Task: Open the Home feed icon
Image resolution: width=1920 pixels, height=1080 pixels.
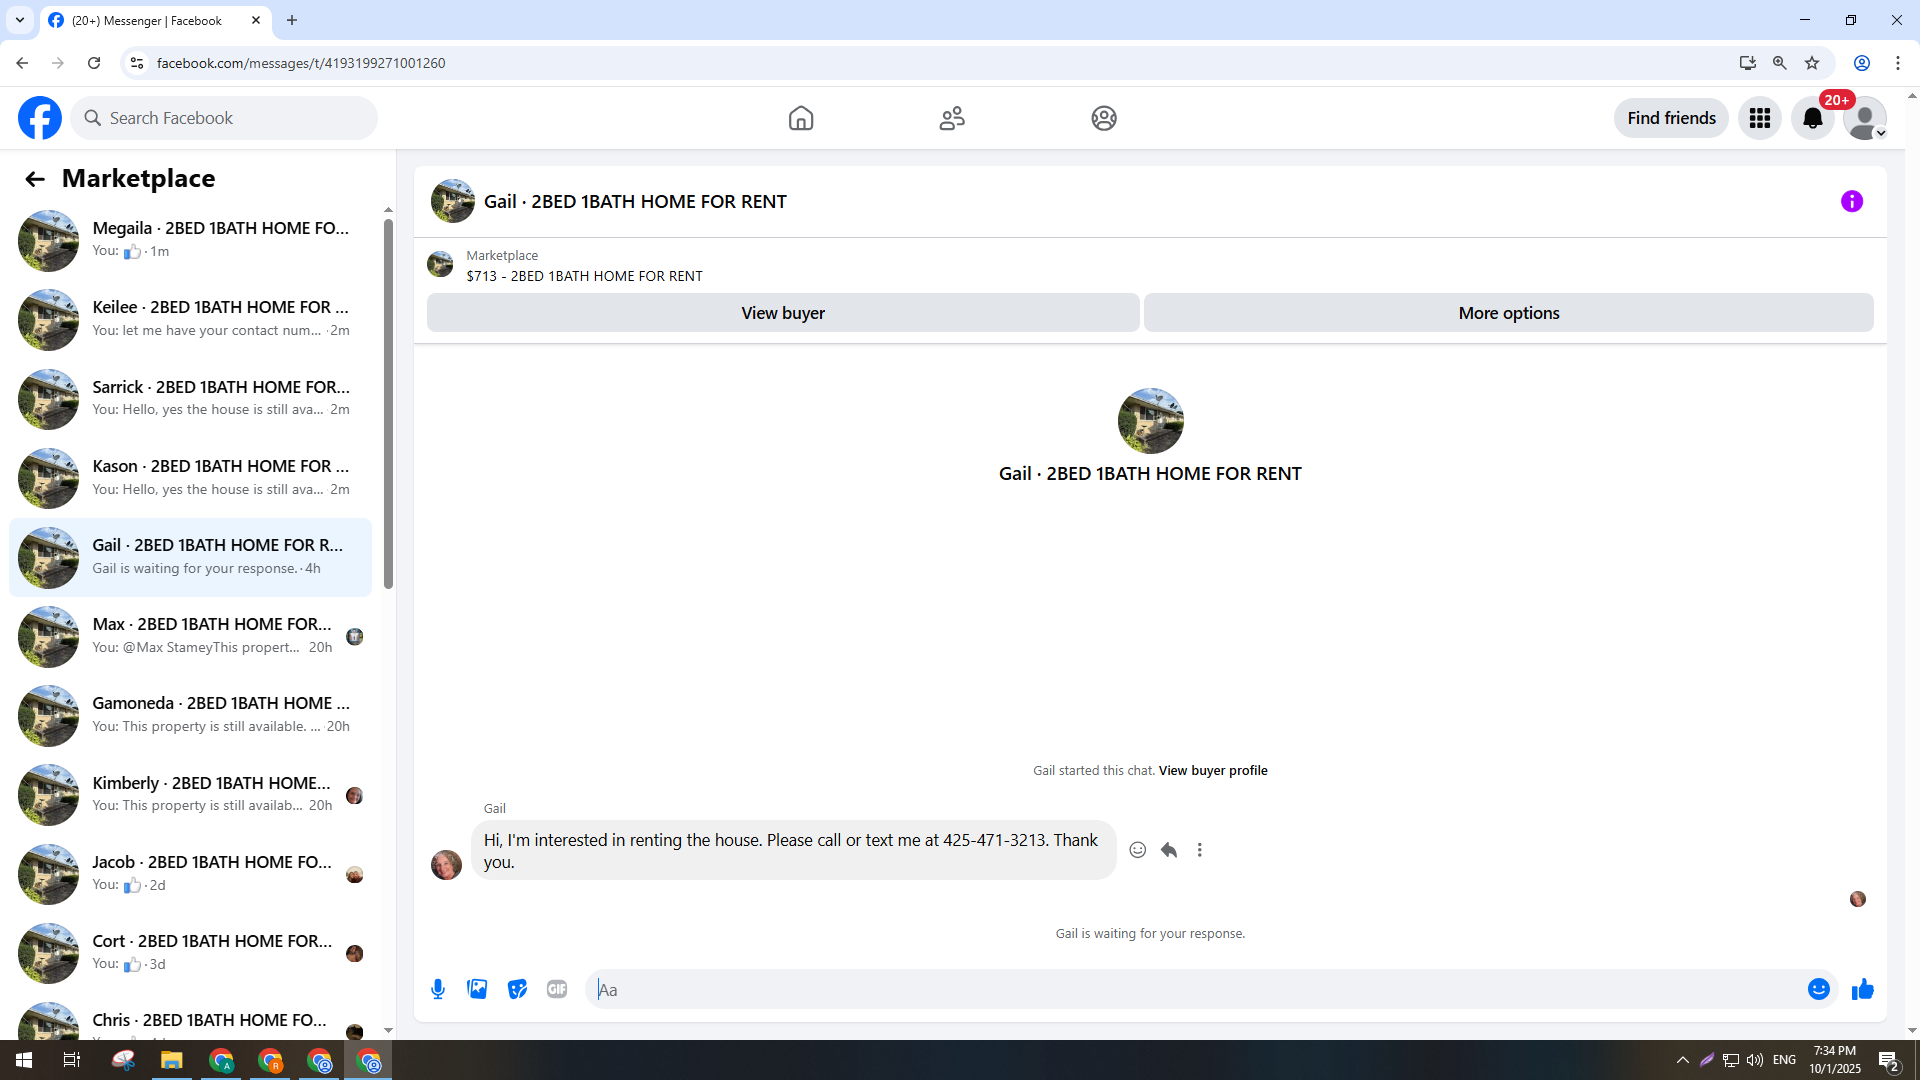Action: tap(801, 118)
